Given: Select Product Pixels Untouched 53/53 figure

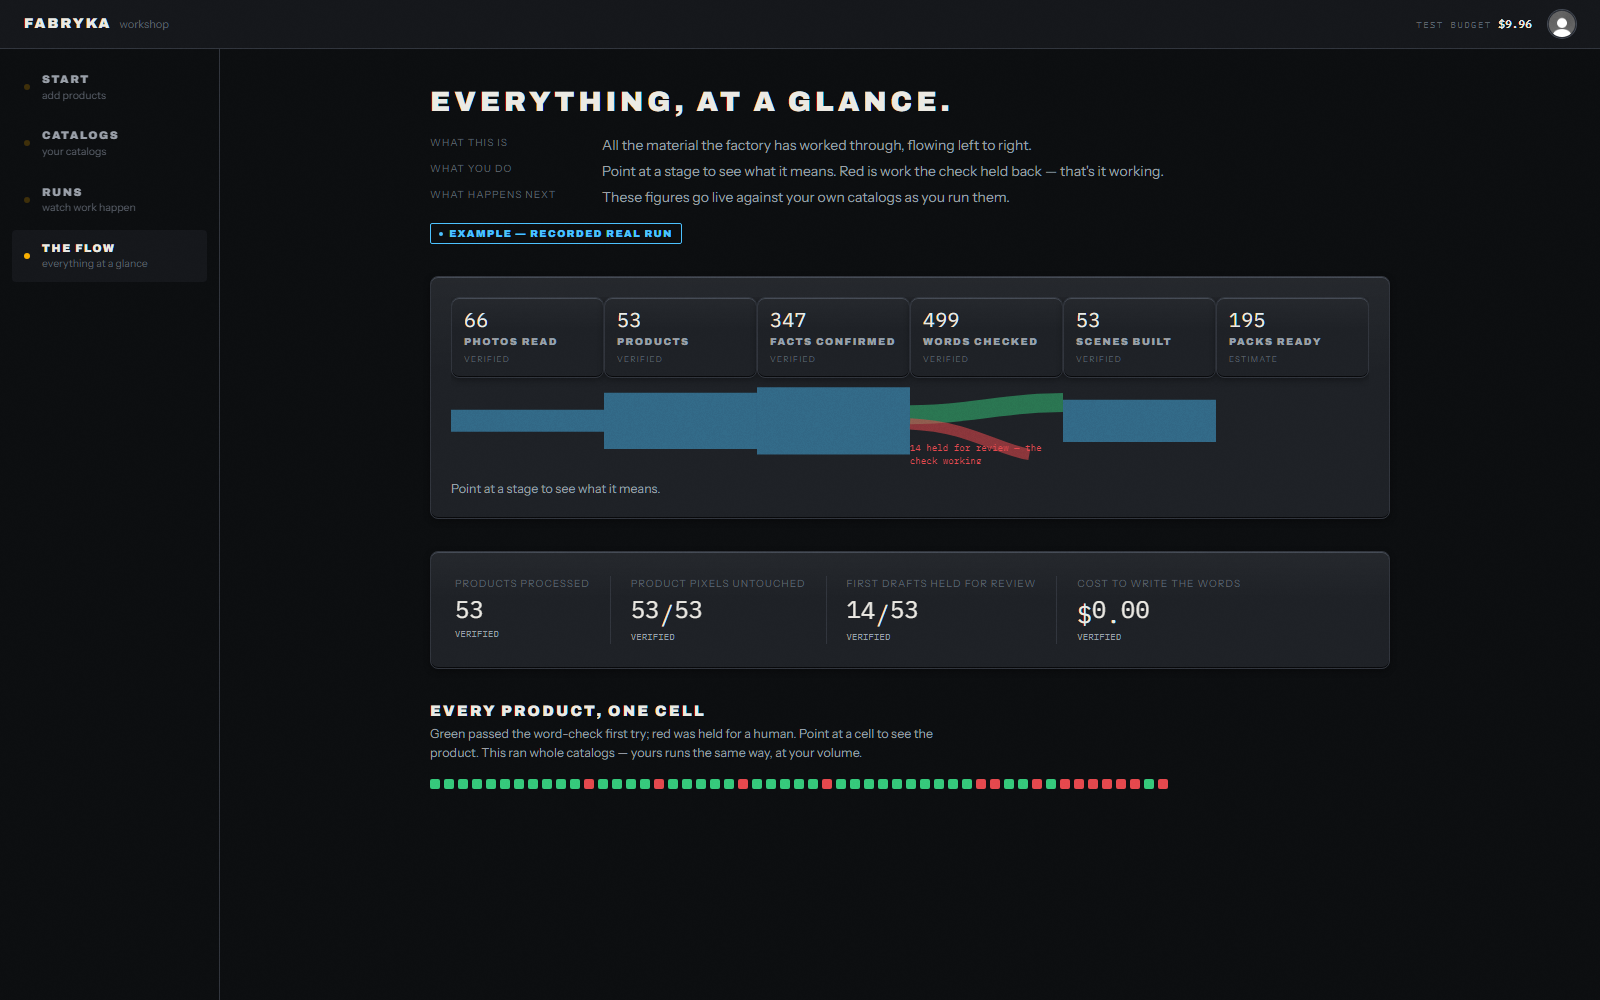Looking at the screenshot, I should (x=666, y=611).
